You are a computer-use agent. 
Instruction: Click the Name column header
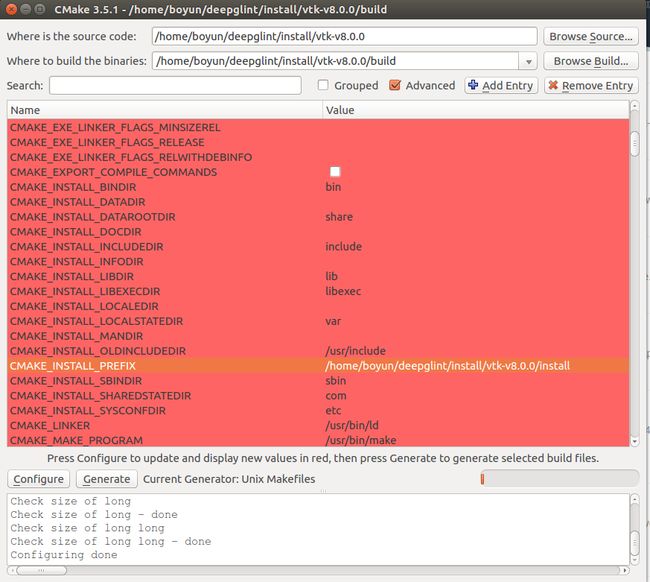165,110
